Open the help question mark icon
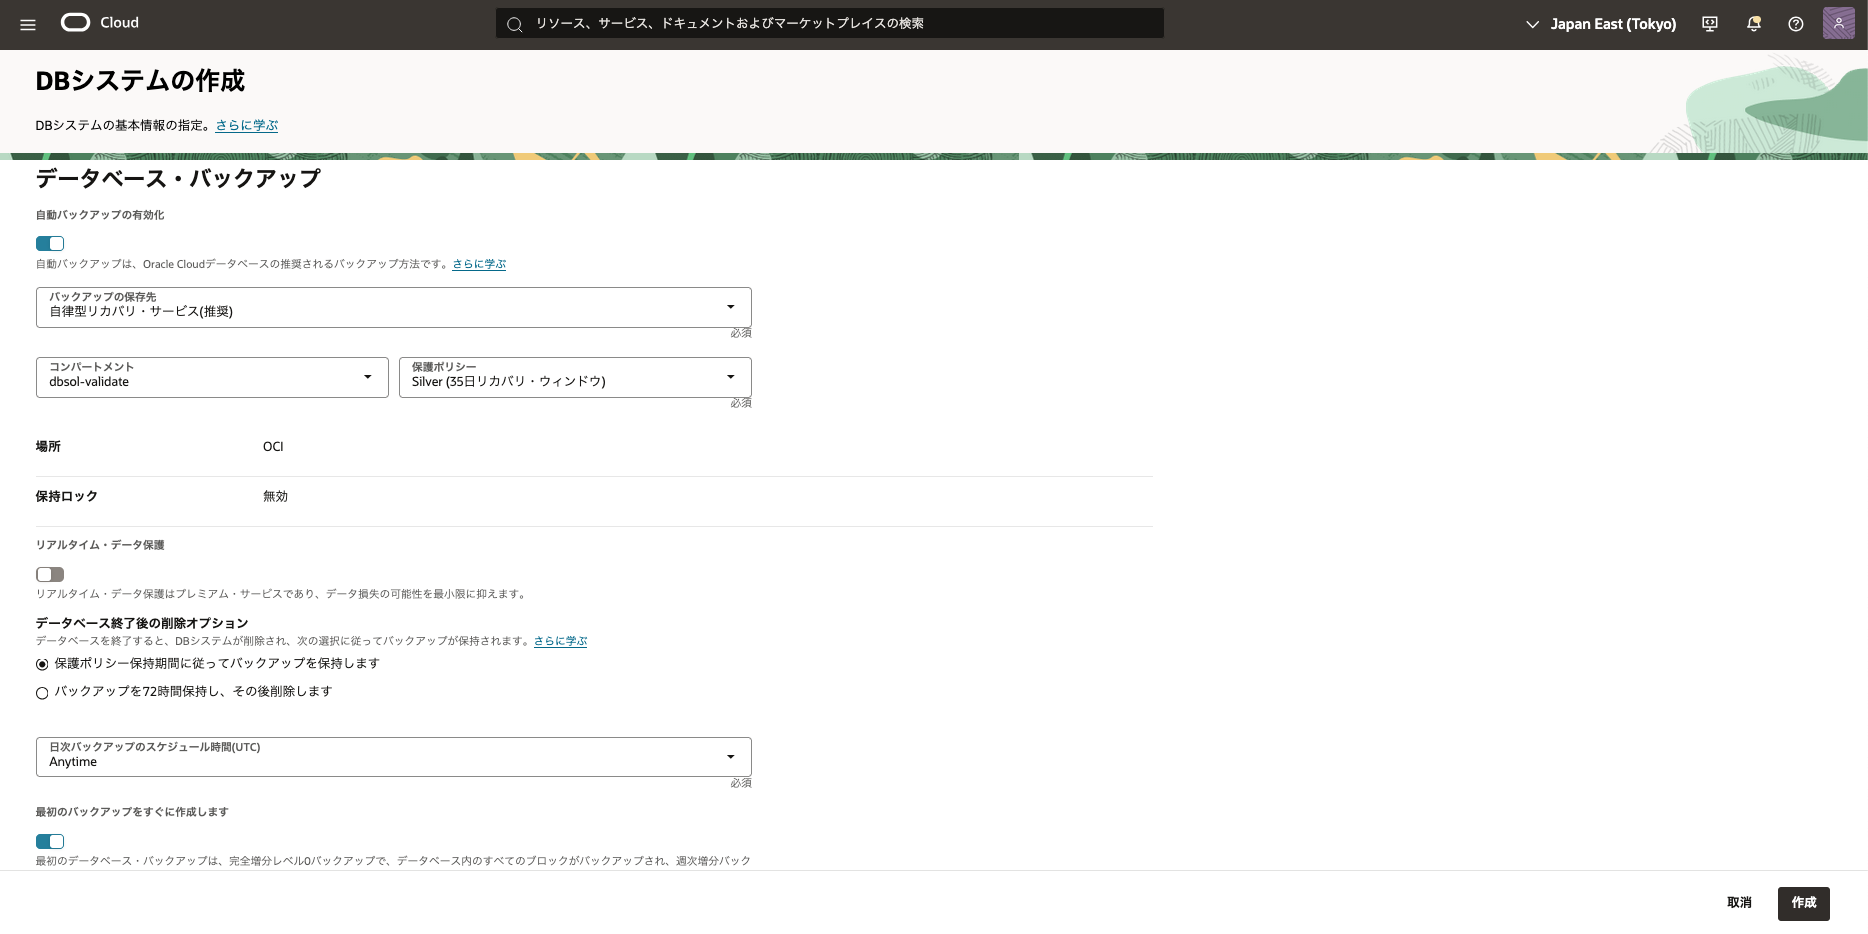Image resolution: width=1868 pixels, height=934 pixels. [x=1796, y=24]
